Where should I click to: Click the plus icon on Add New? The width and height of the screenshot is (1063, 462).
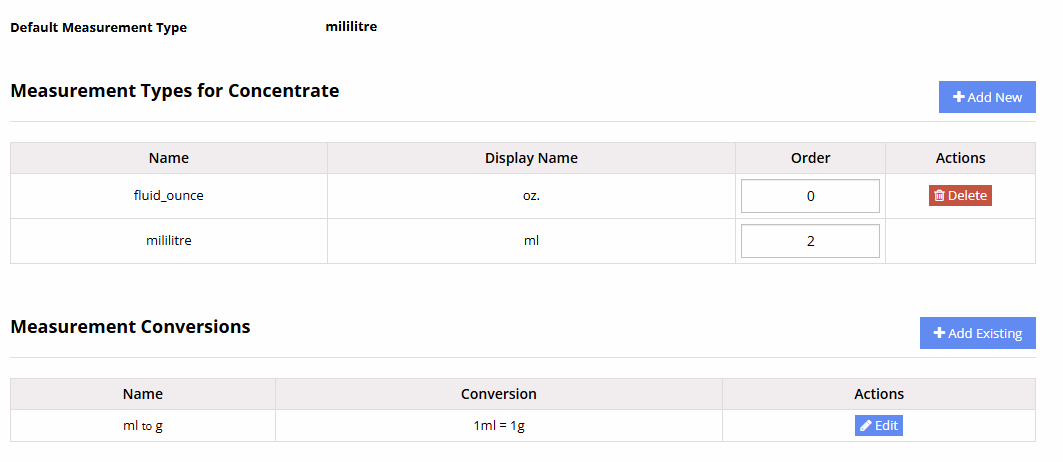[x=958, y=97]
